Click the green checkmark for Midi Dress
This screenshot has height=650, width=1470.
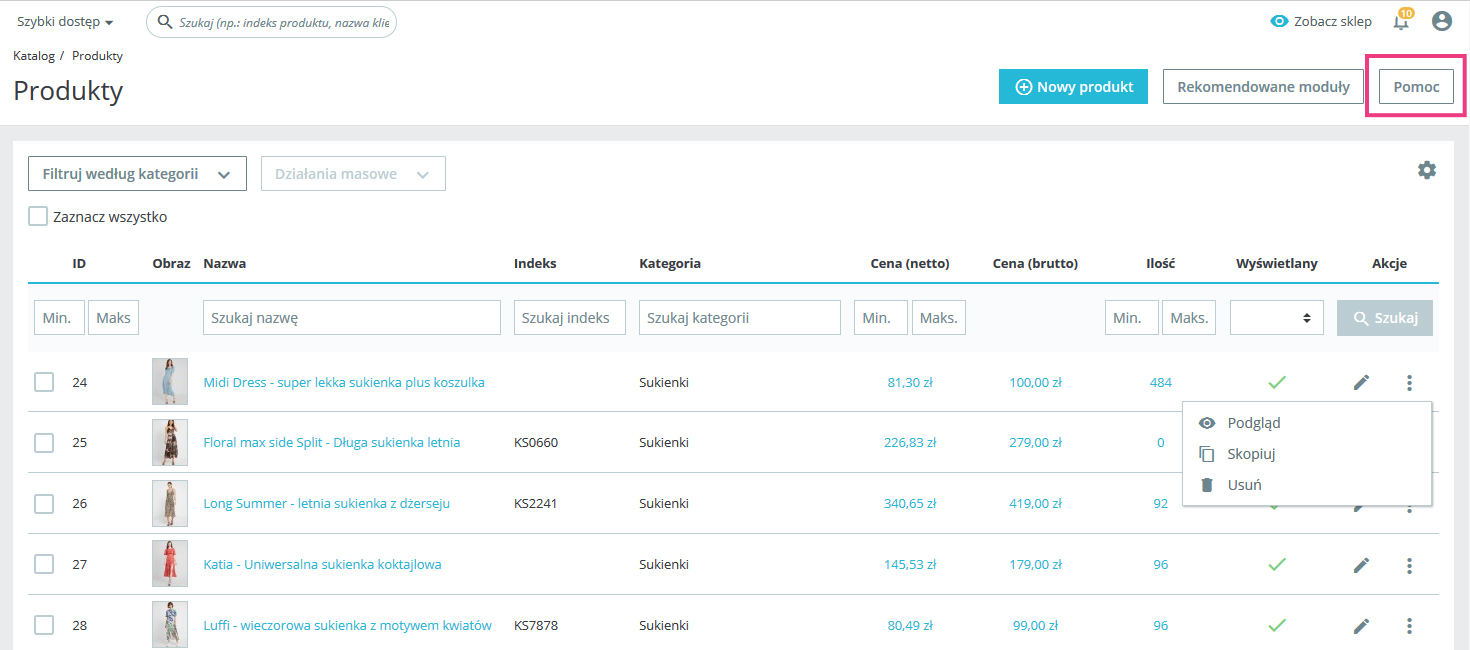pos(1276,382)
